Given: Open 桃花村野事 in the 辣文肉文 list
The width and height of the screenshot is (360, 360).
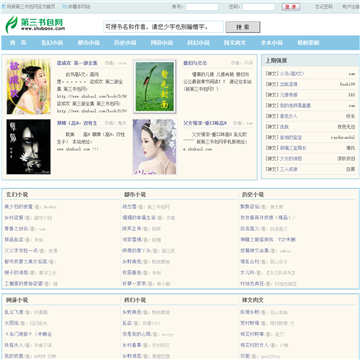Looking at the screenshot, I should [252, 334].
